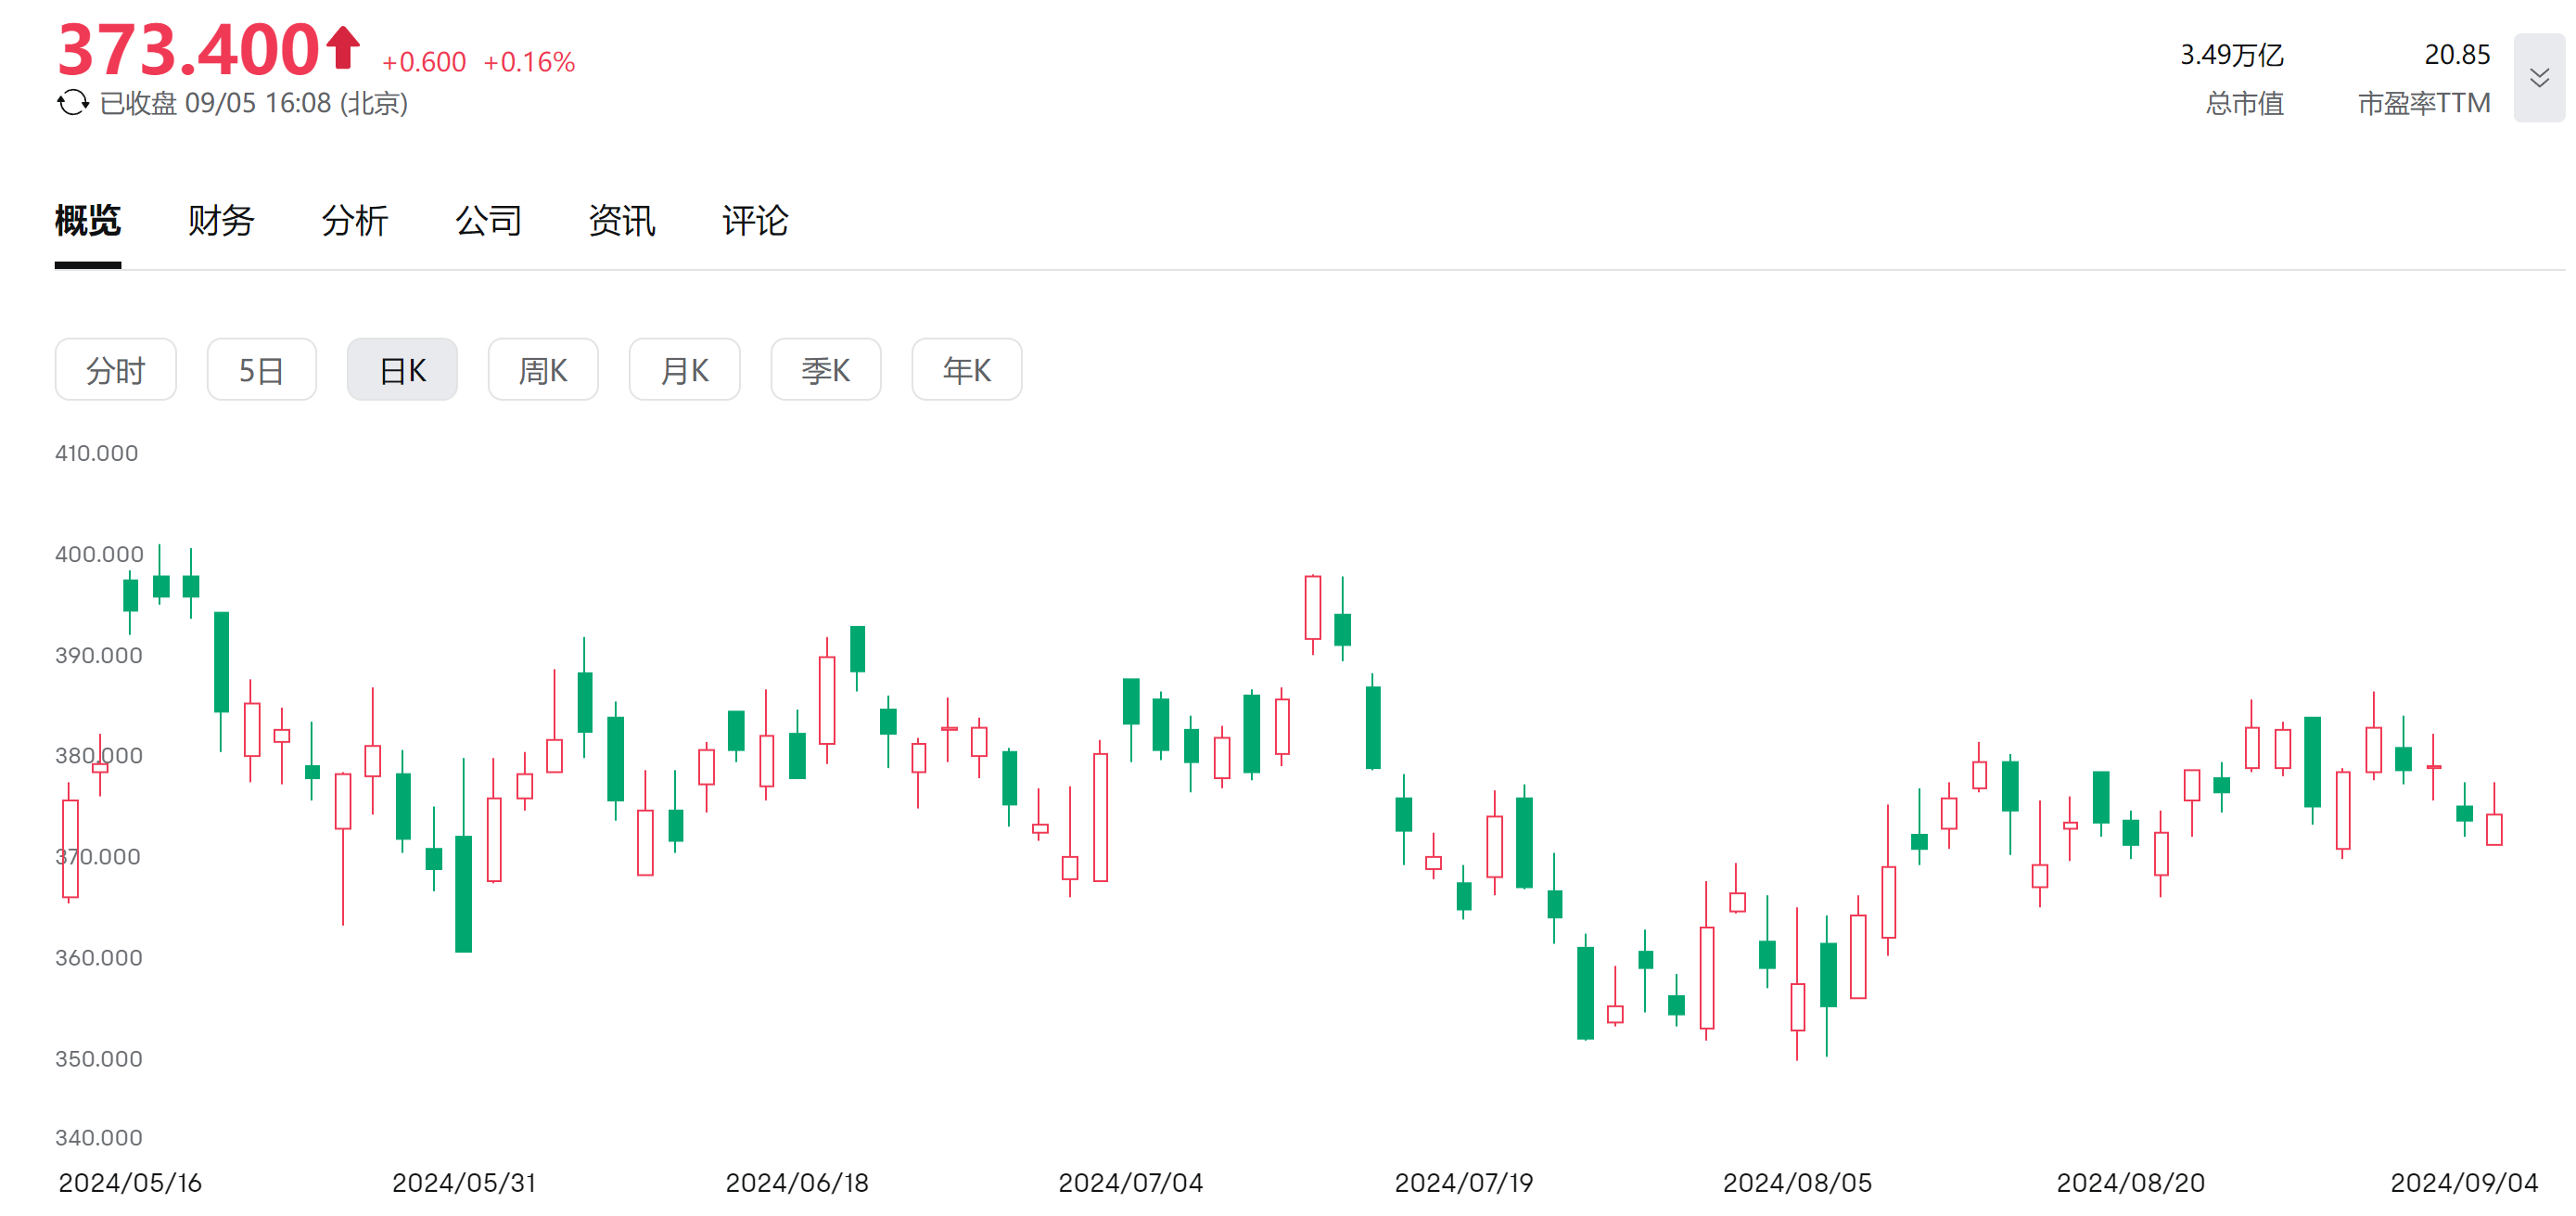The height and width of the screenshot is (1216, 2576).
Task: Select the 公司 tab
Action: (x=488, y=221)
